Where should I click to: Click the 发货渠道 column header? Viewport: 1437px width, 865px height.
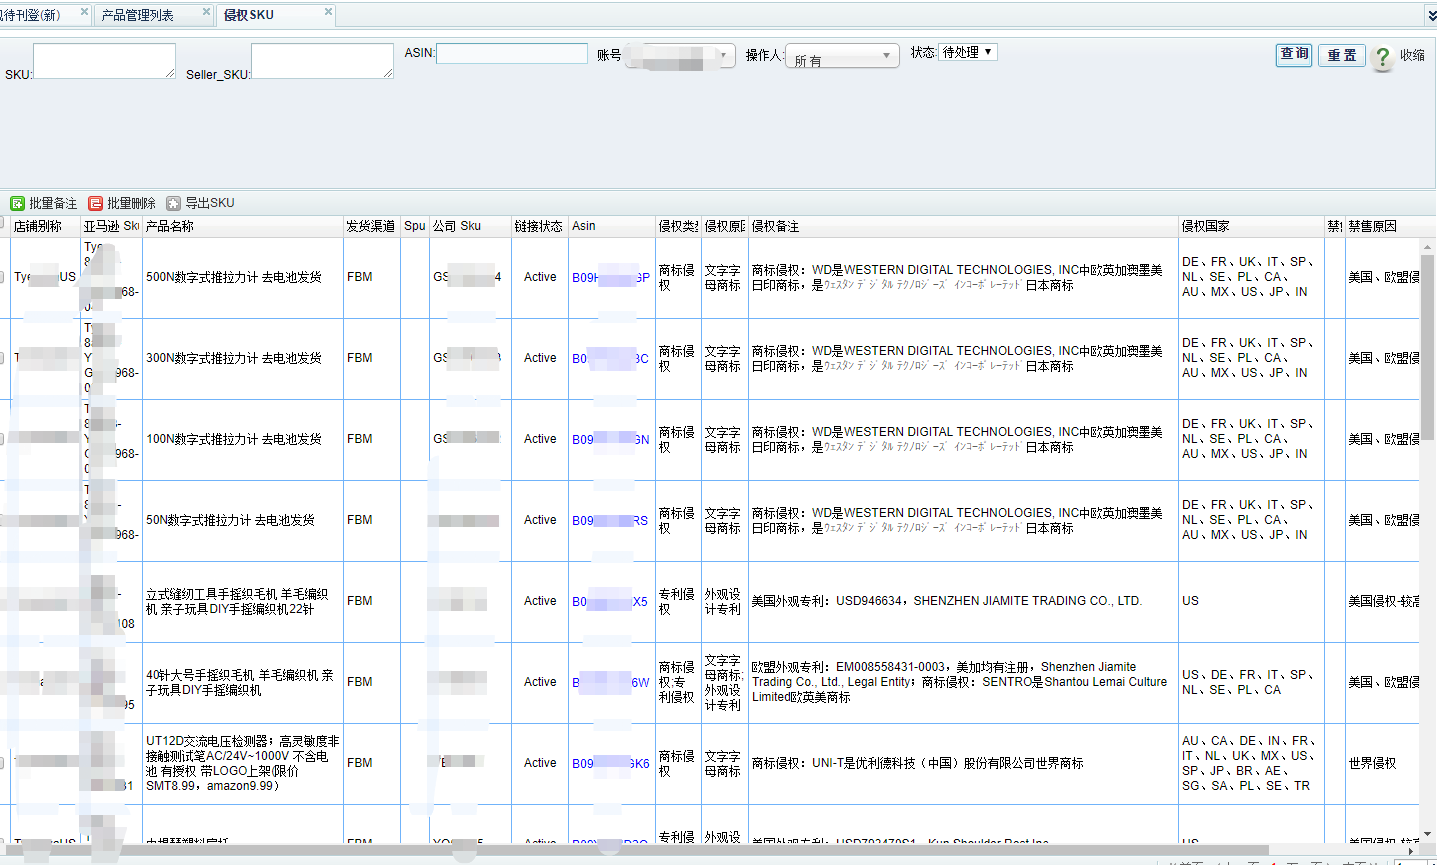(x=372, y=226)
